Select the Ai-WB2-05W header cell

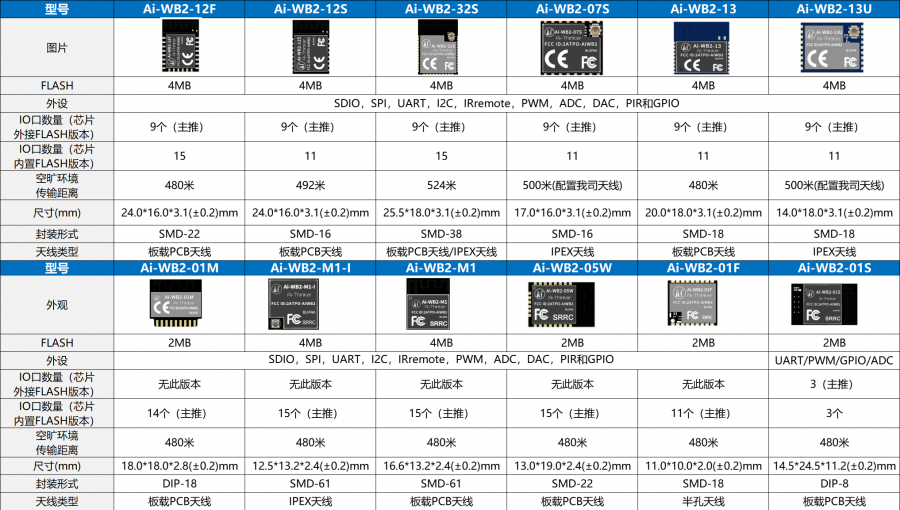(x=572, y=268)
